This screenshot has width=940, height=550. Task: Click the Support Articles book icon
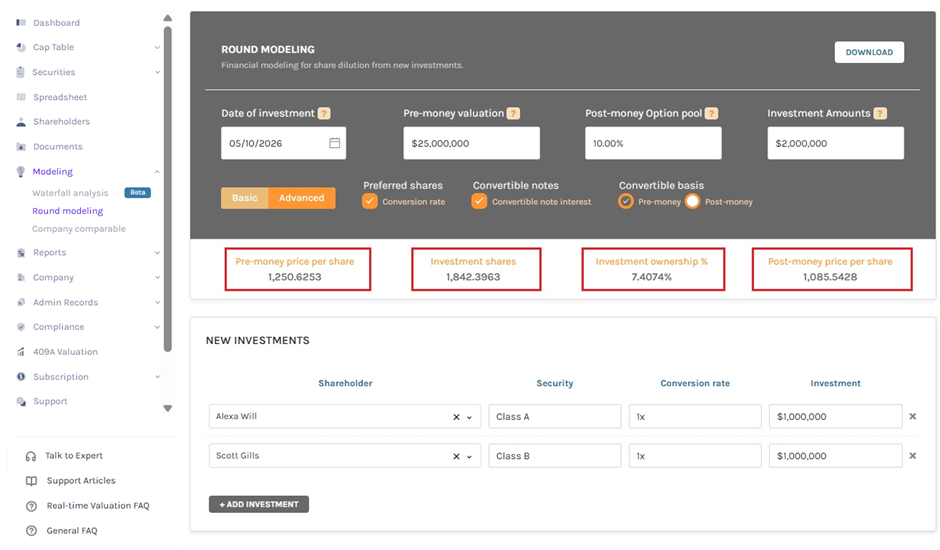31,481
